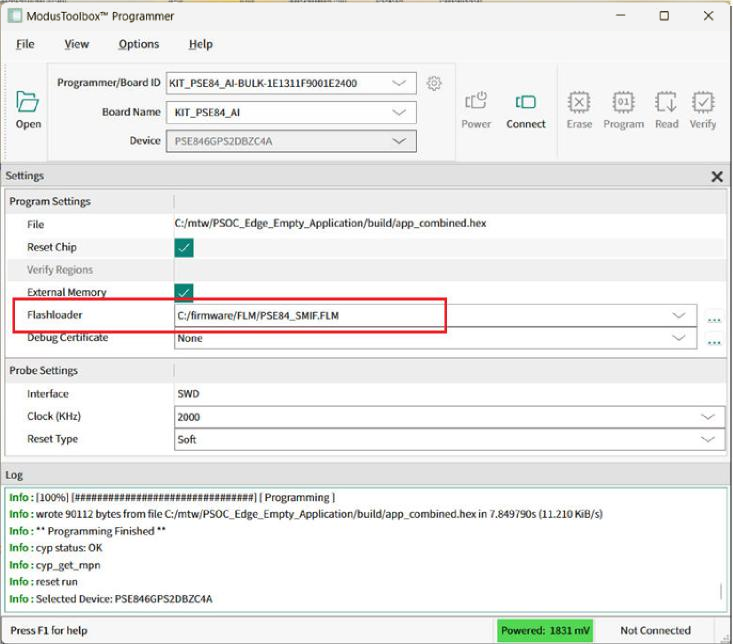Close the Settings panel

coord(717,177)
